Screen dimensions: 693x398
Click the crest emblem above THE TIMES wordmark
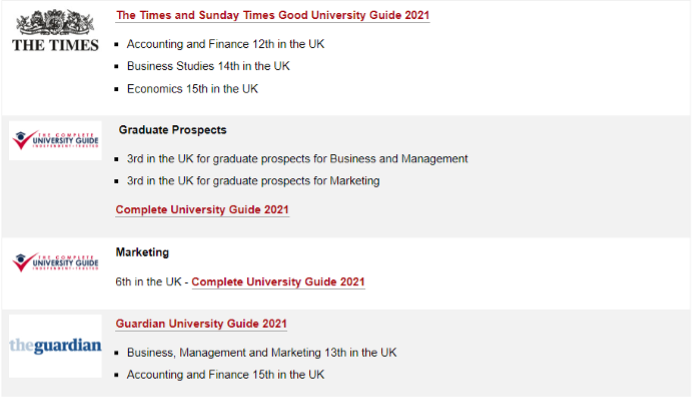(55, 22)
